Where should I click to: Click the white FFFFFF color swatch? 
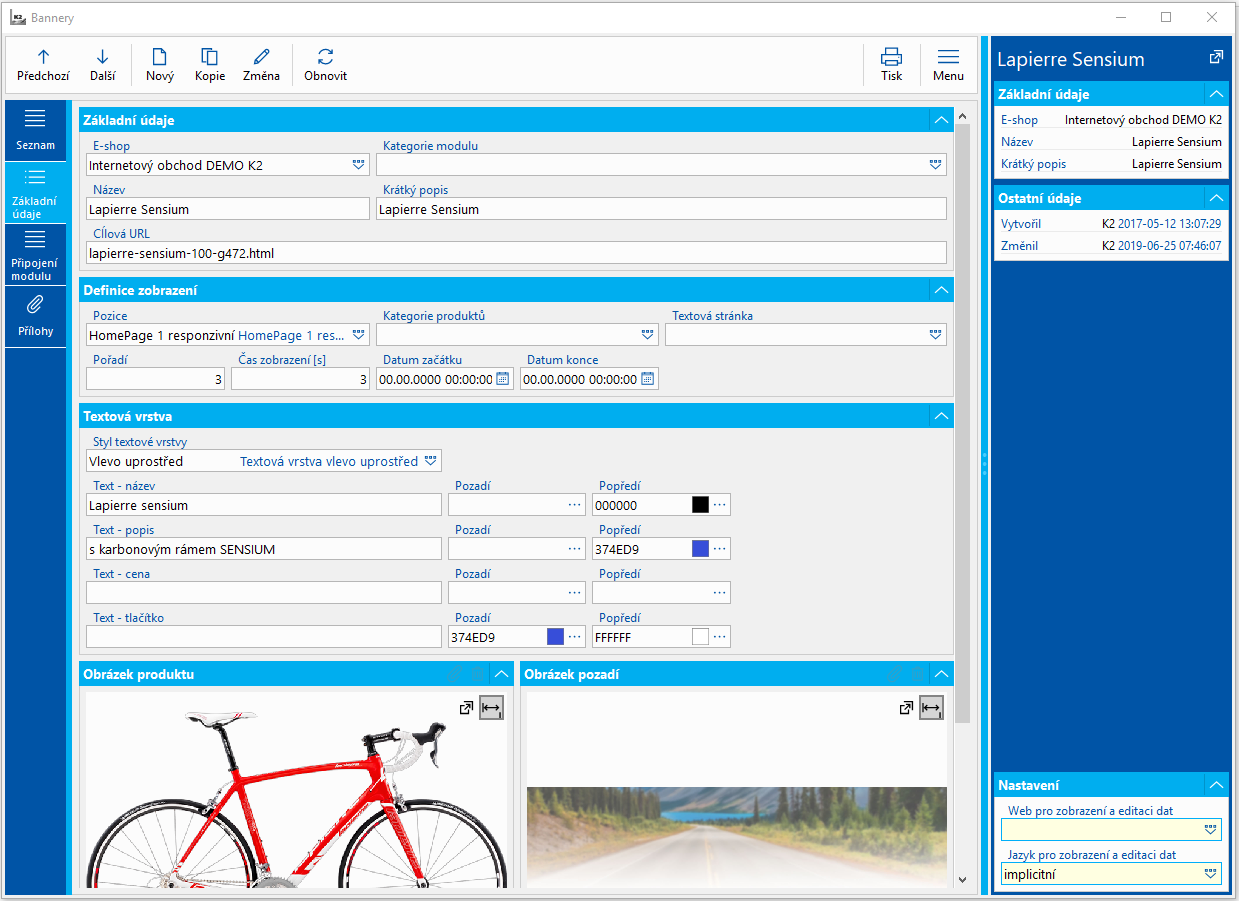coord(700,637)
